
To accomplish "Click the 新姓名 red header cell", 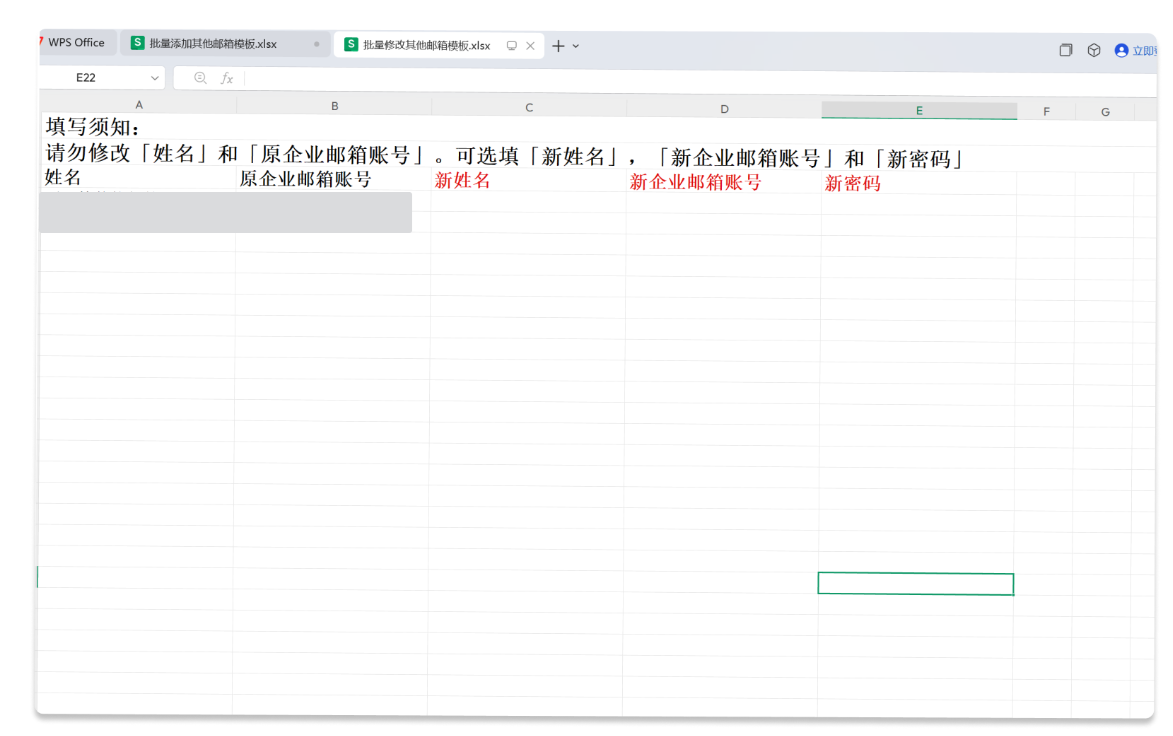I will [461, 183].
